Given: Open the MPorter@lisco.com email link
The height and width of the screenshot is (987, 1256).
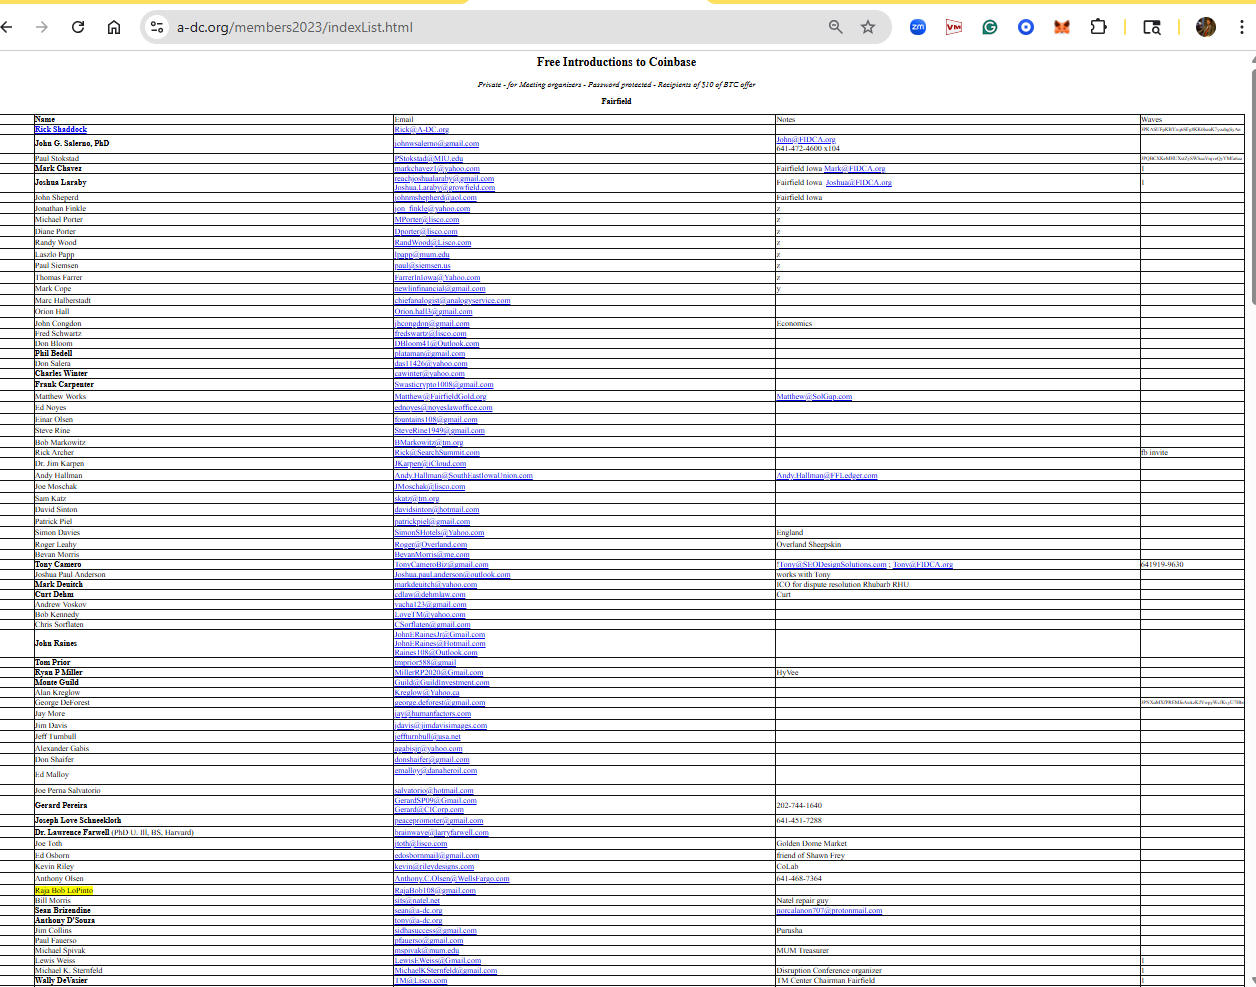Looking at the screenshot, I should click(426, 219).
